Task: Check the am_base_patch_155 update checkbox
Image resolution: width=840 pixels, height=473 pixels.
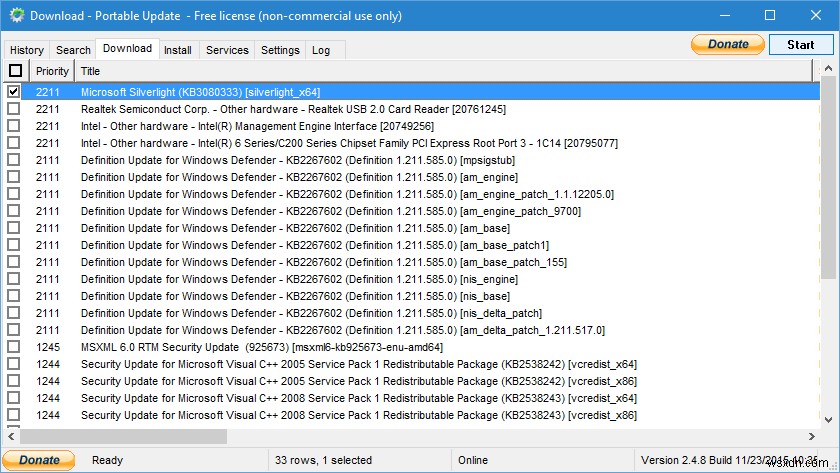Action: [x=13, y=262]
